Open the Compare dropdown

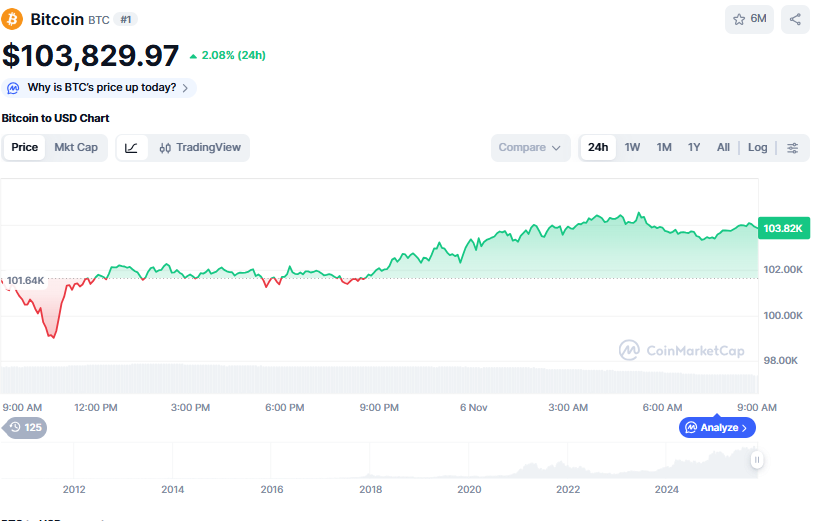pyautogui.click(x=530, y=148)
